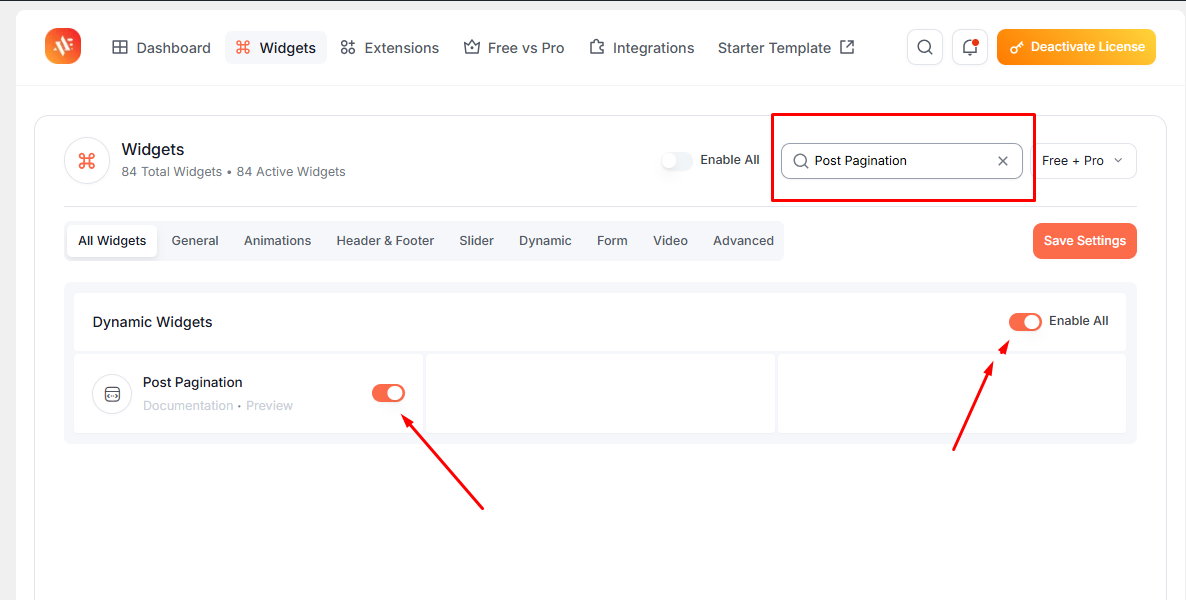The image size is (1186, 600).
Task: Click the key icon on Deactivate License
Action: click(x=1017, y=48)
